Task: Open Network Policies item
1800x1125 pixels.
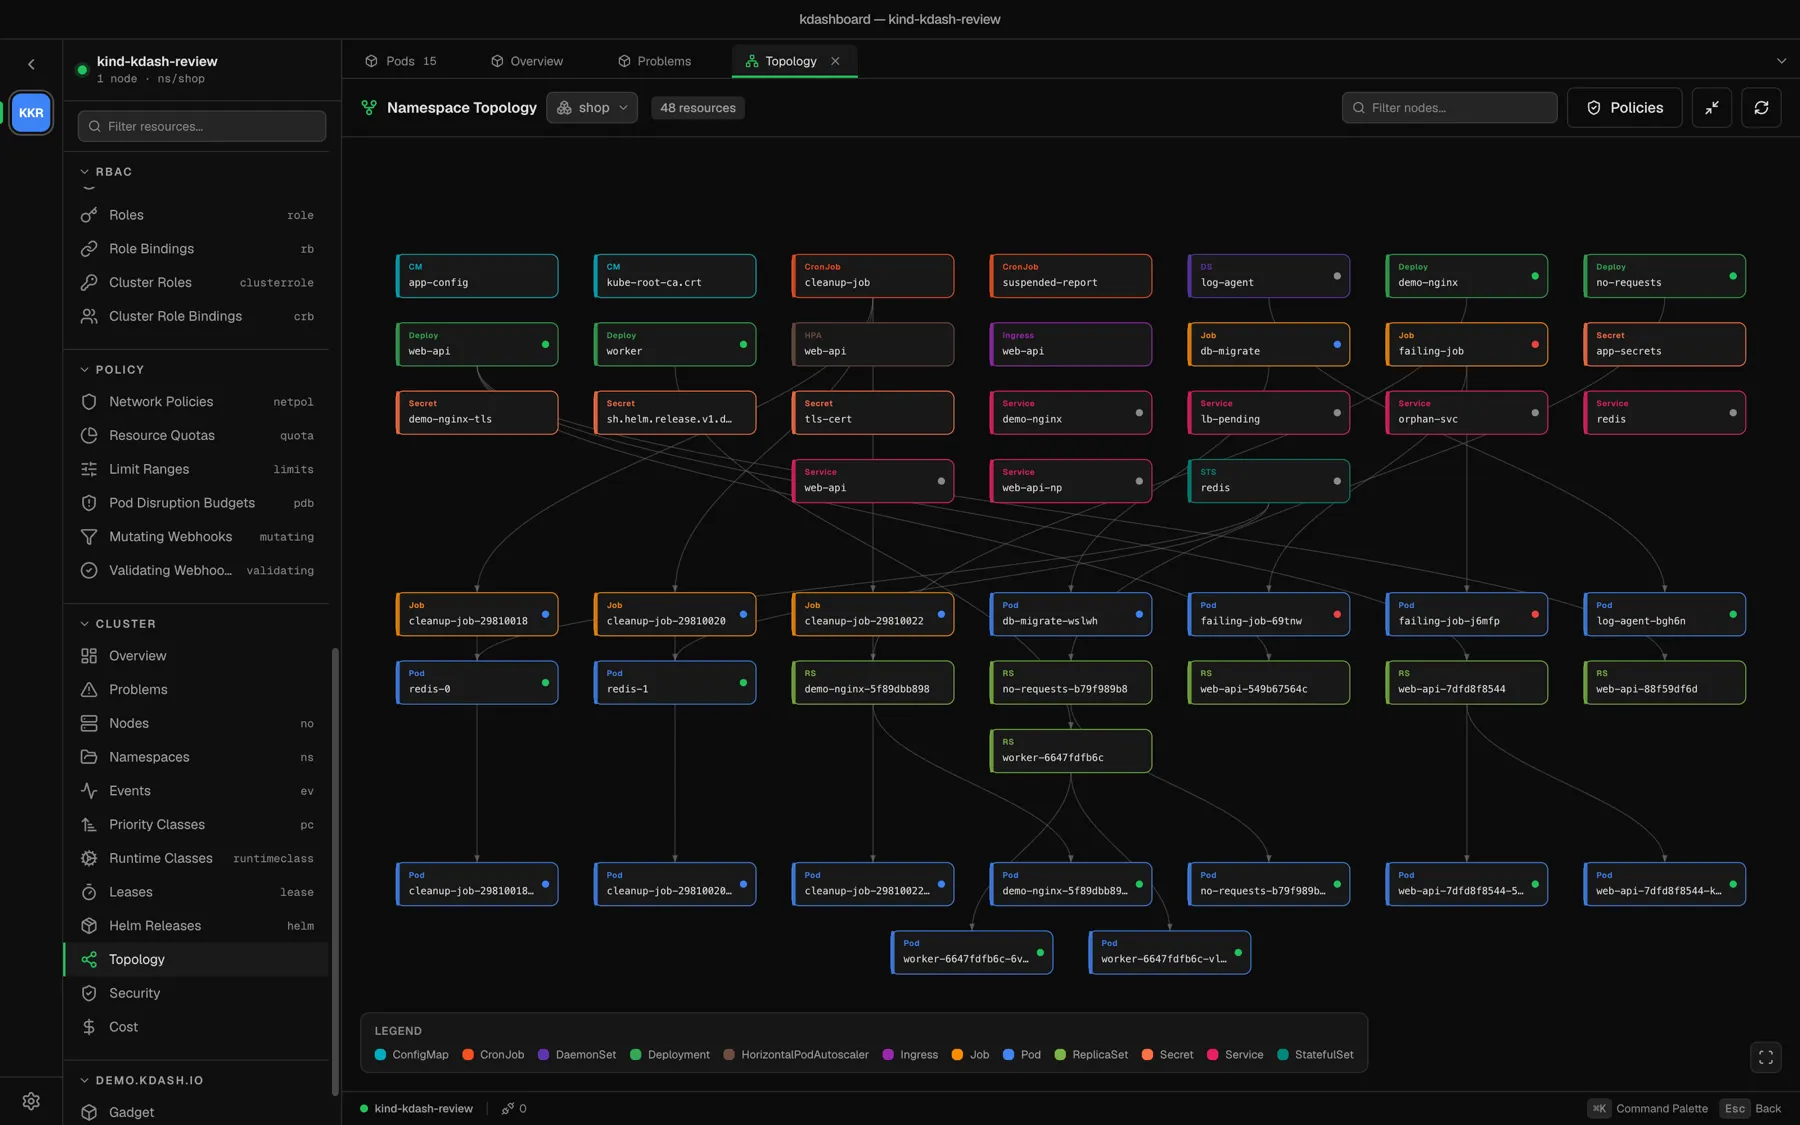Action: 197,402
